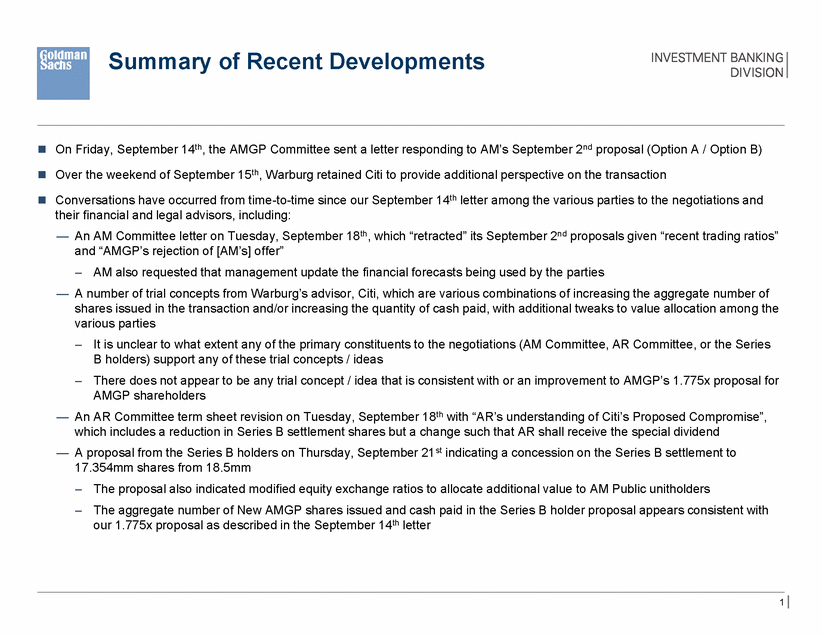822x635 pixels.
Task: Click the 'Investment Banking Division' header text
Action: (x=717, y=64)
